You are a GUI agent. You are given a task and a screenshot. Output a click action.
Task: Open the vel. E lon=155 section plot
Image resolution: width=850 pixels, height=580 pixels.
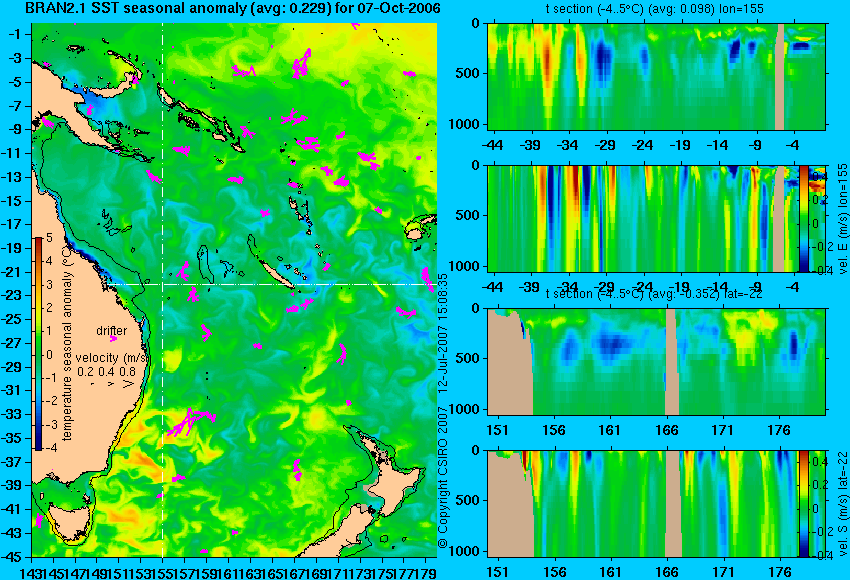tap(656, 218)
